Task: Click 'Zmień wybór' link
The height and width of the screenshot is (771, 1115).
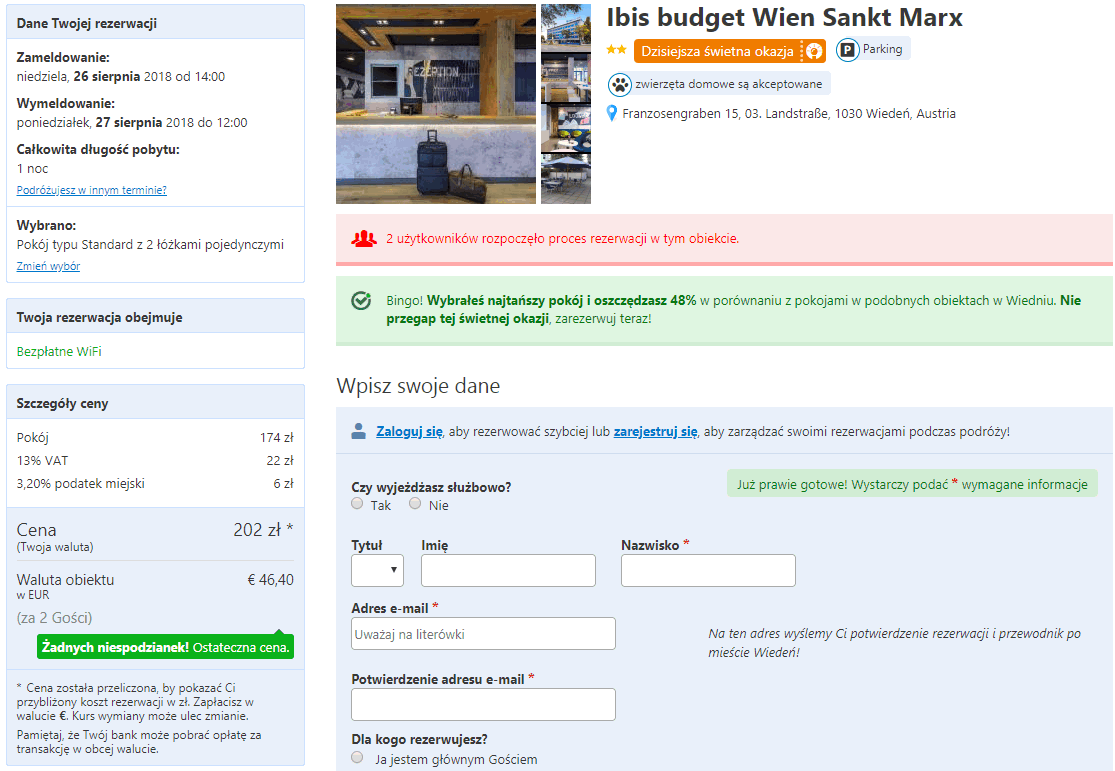Action: pyautogui.click(x=48, y=266)
